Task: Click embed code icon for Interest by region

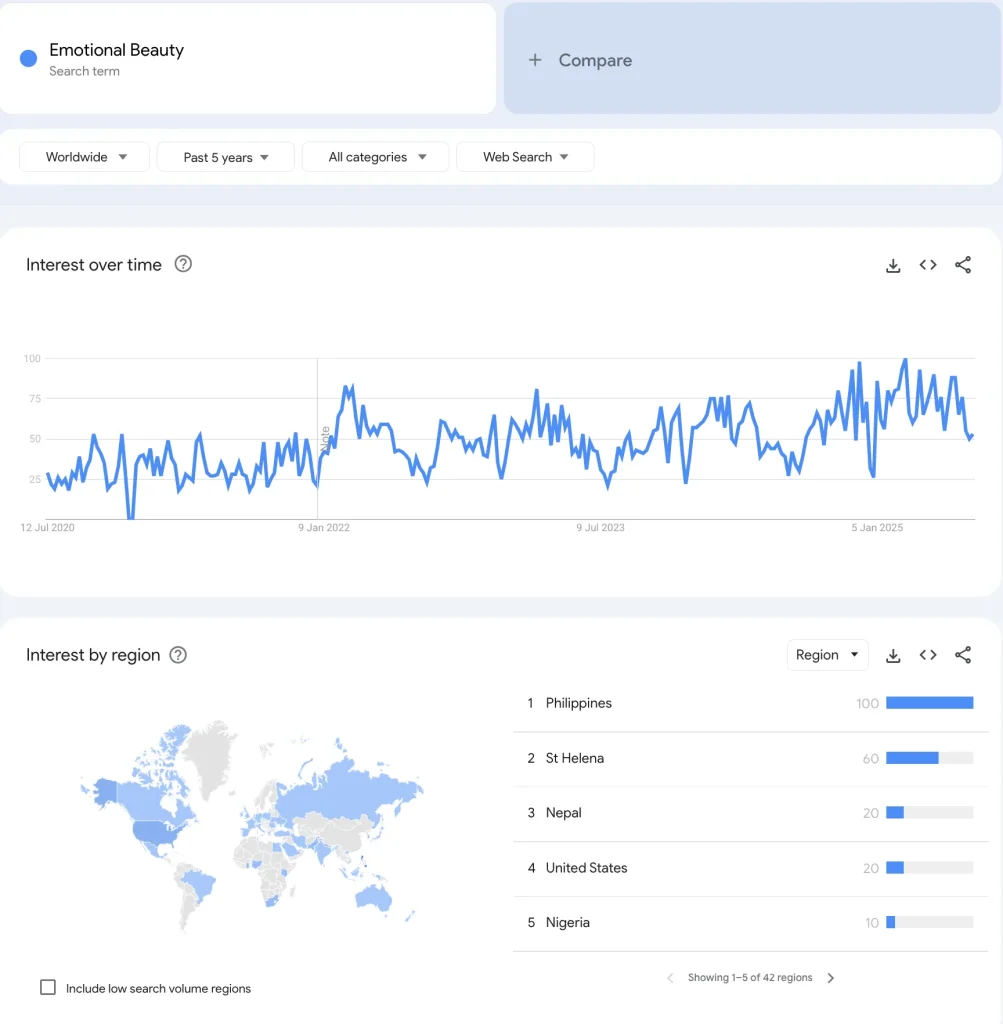Action: point(928,655)
